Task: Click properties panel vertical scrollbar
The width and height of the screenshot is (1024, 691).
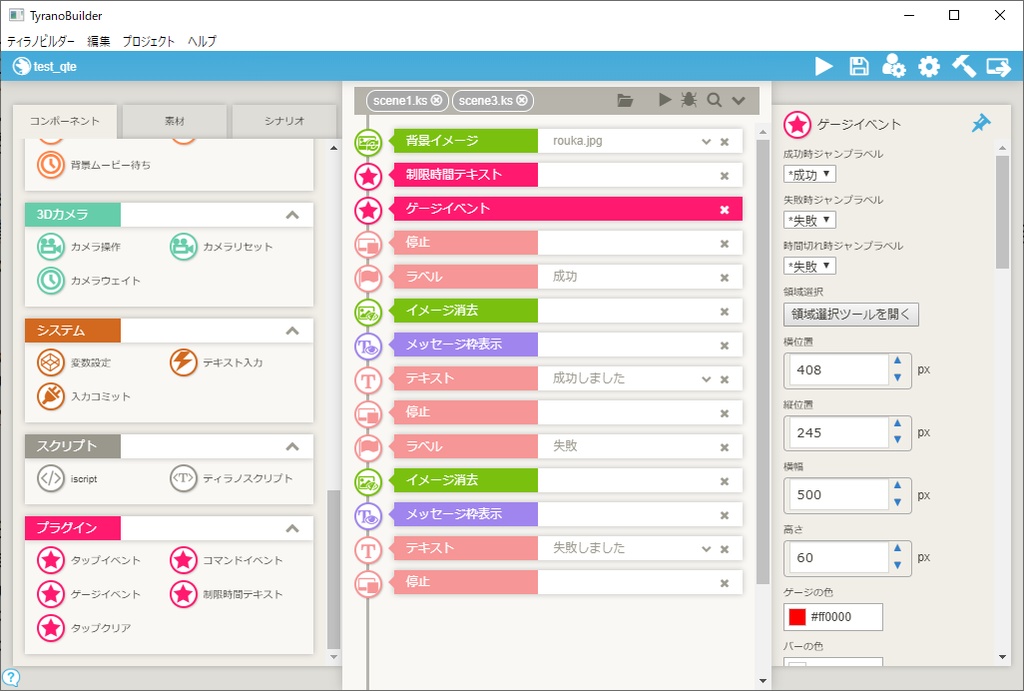Action: [x=1002, y=212]
